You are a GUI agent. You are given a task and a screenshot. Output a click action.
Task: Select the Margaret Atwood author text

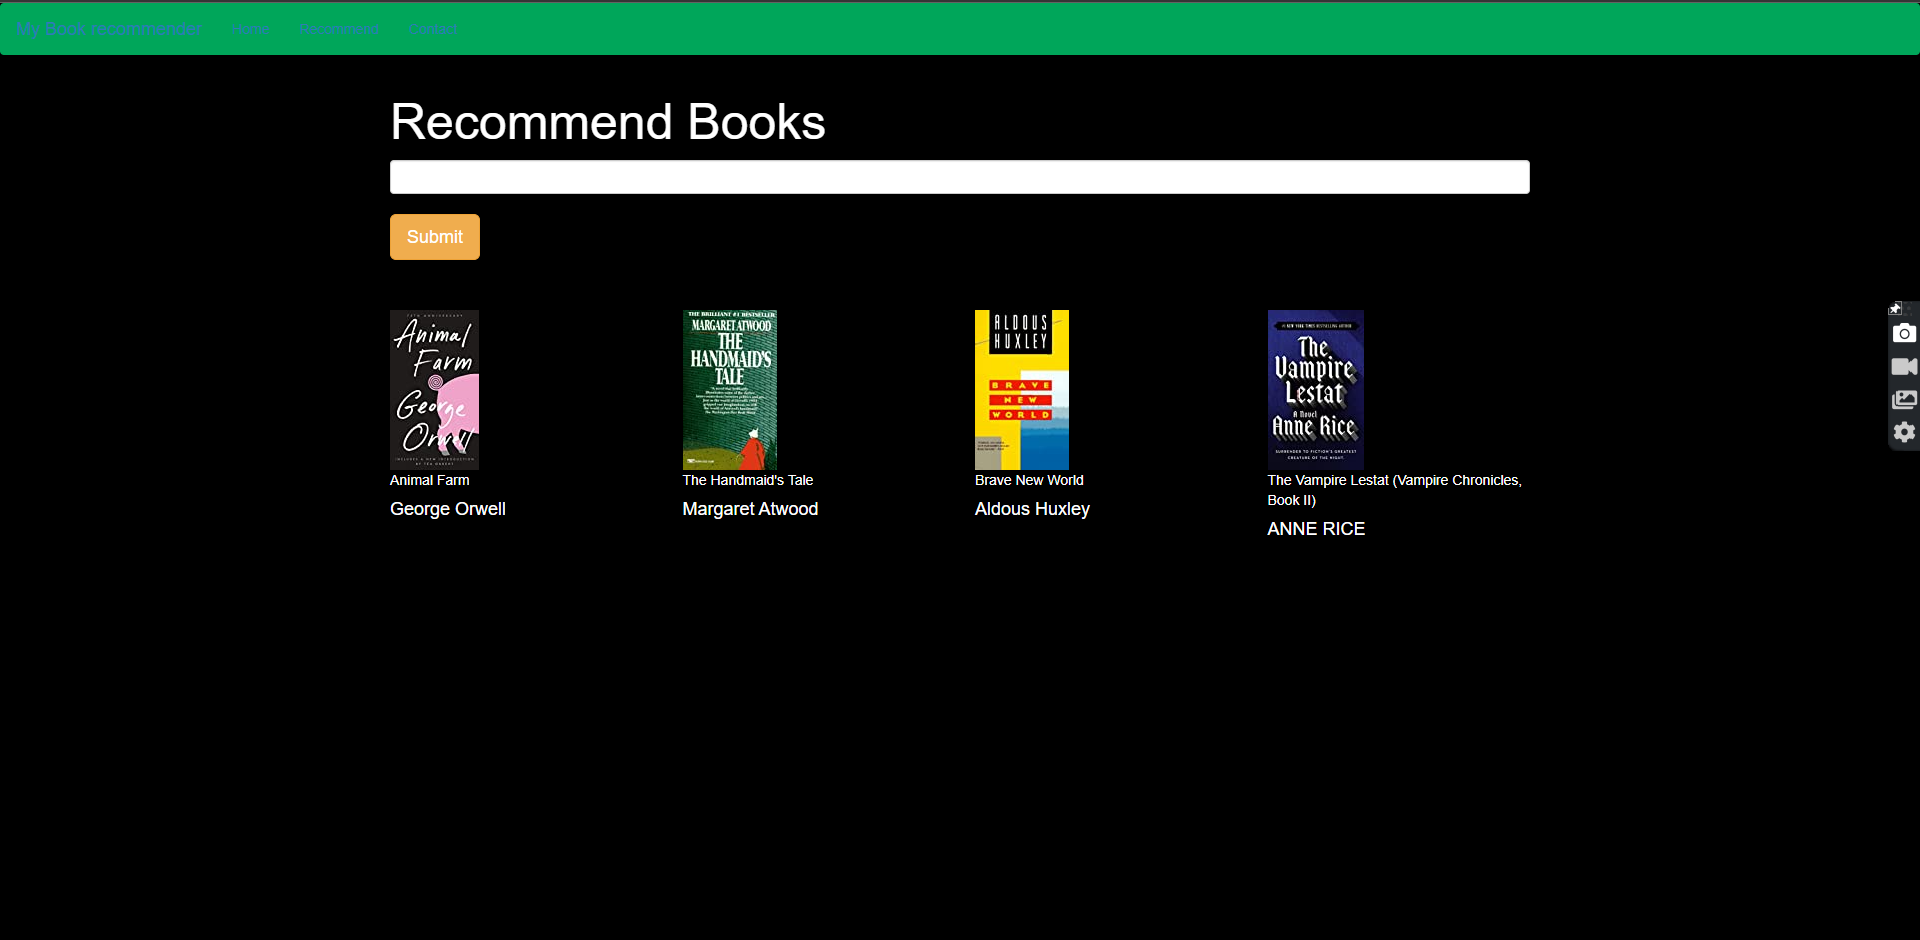coord(749,509)
